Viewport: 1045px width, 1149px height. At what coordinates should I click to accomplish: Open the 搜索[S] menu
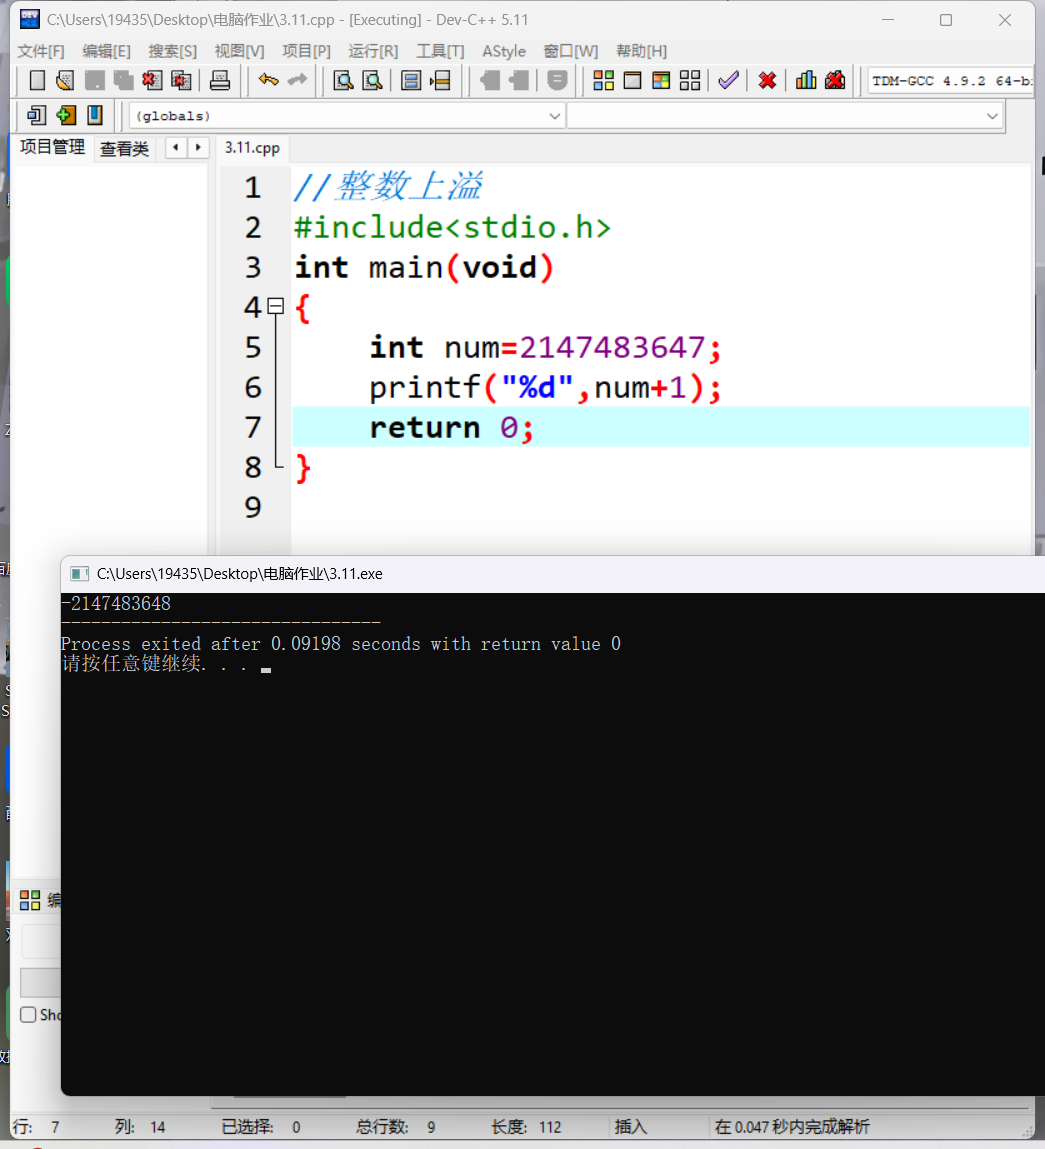pos(172,51)
